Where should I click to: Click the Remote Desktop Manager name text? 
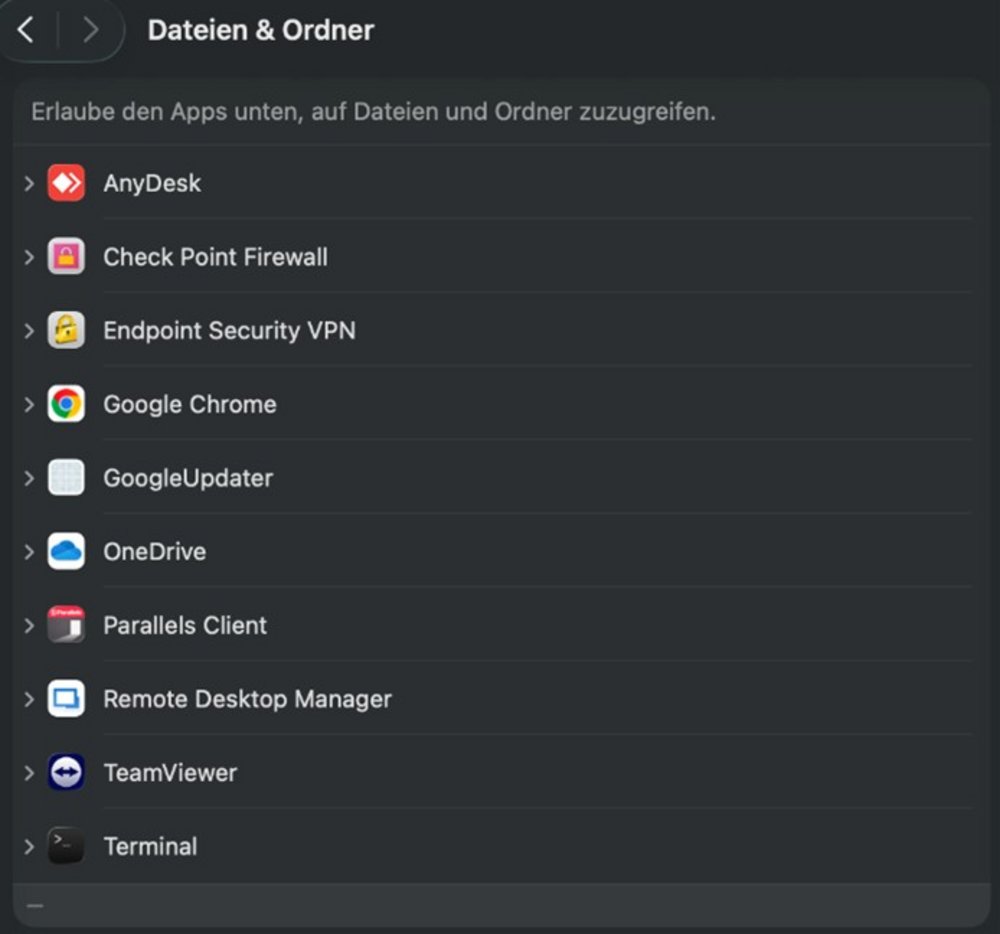[x=247, y=699]
